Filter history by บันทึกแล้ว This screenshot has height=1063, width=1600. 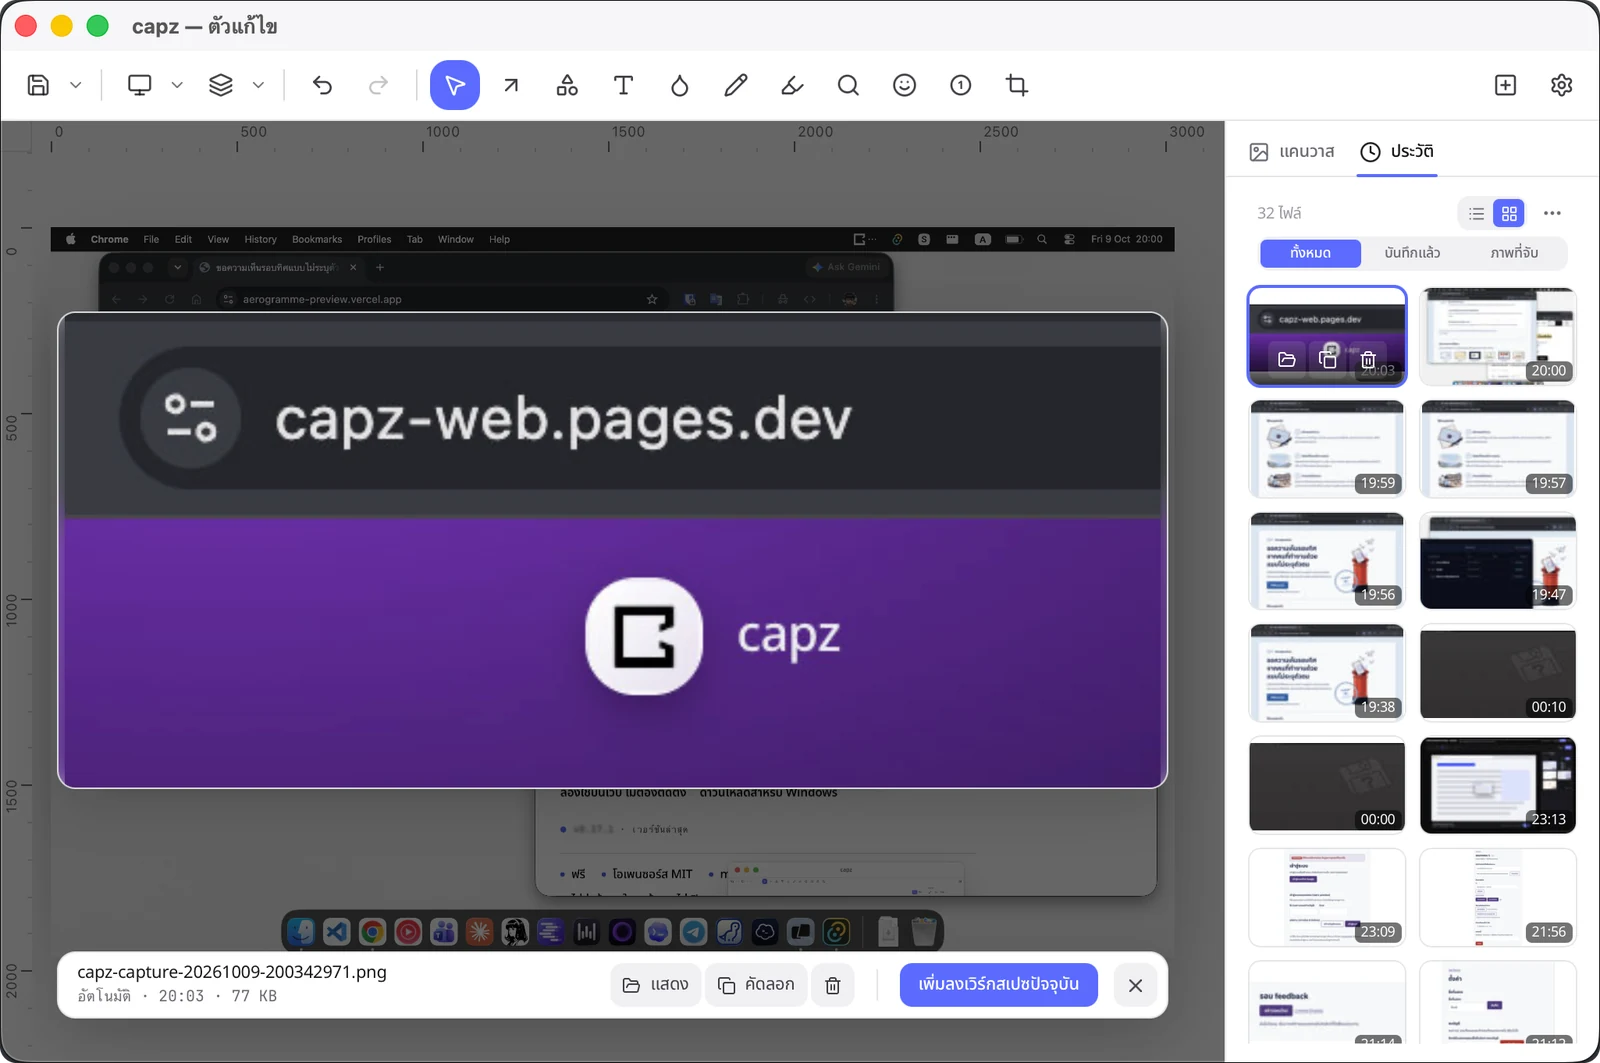pos(1412,253)
